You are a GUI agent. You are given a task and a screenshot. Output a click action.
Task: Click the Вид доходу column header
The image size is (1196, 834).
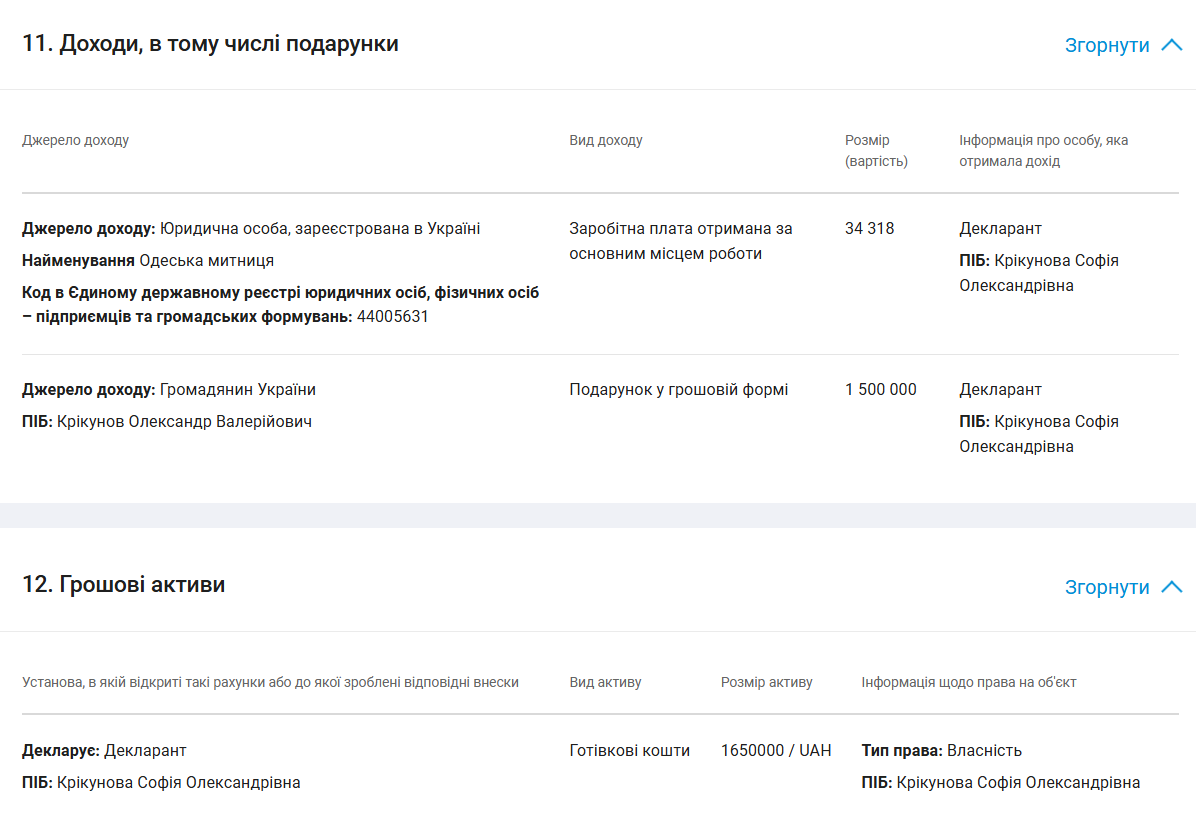606,140
